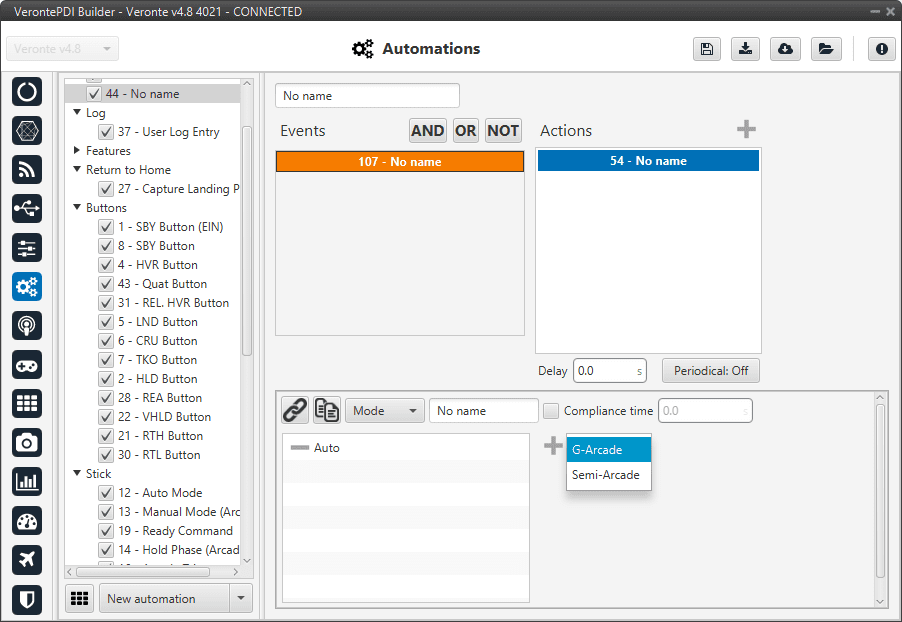
Task: Click the open folder icon
Action: (826, 49)
